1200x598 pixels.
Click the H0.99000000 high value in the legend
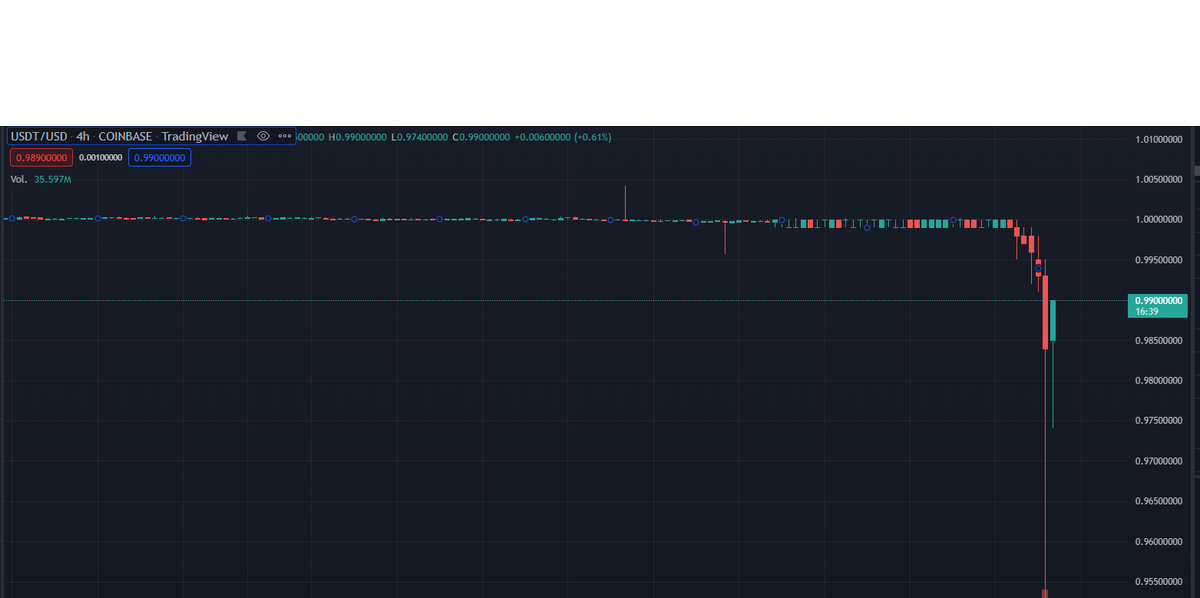[x=358, y=136]
